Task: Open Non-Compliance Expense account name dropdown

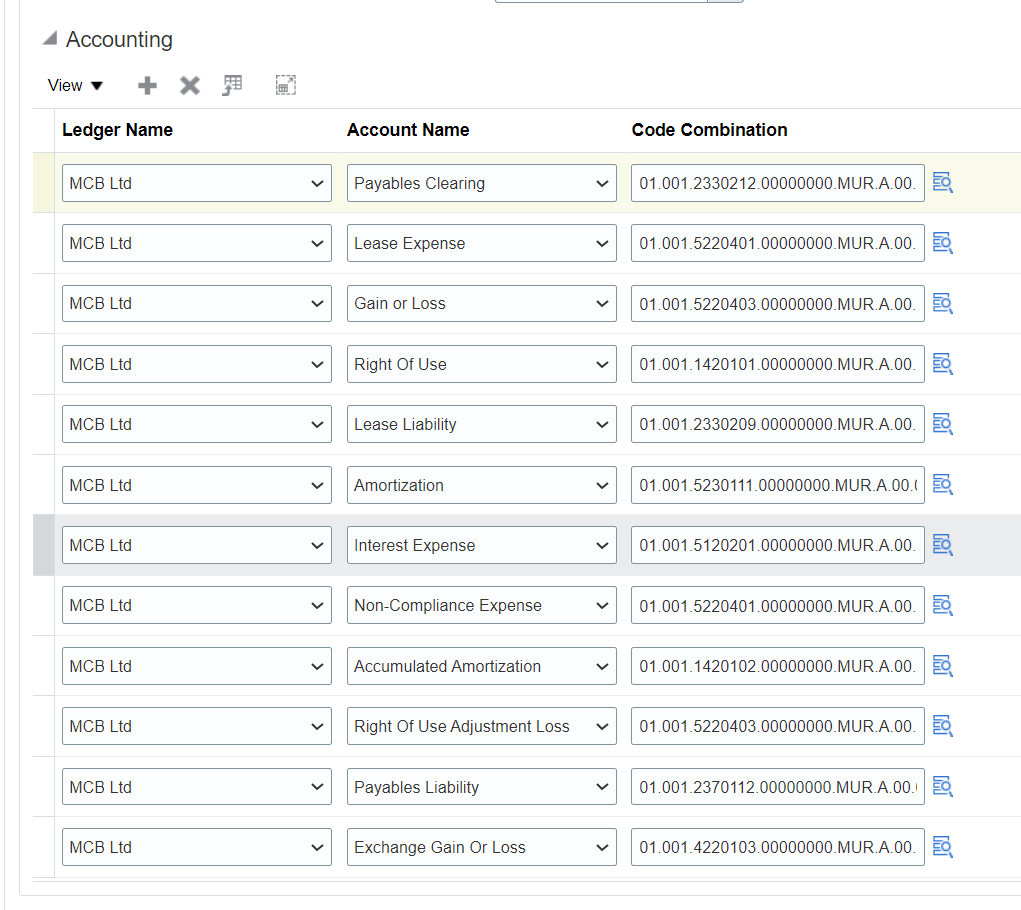Action: coord(481,605)
